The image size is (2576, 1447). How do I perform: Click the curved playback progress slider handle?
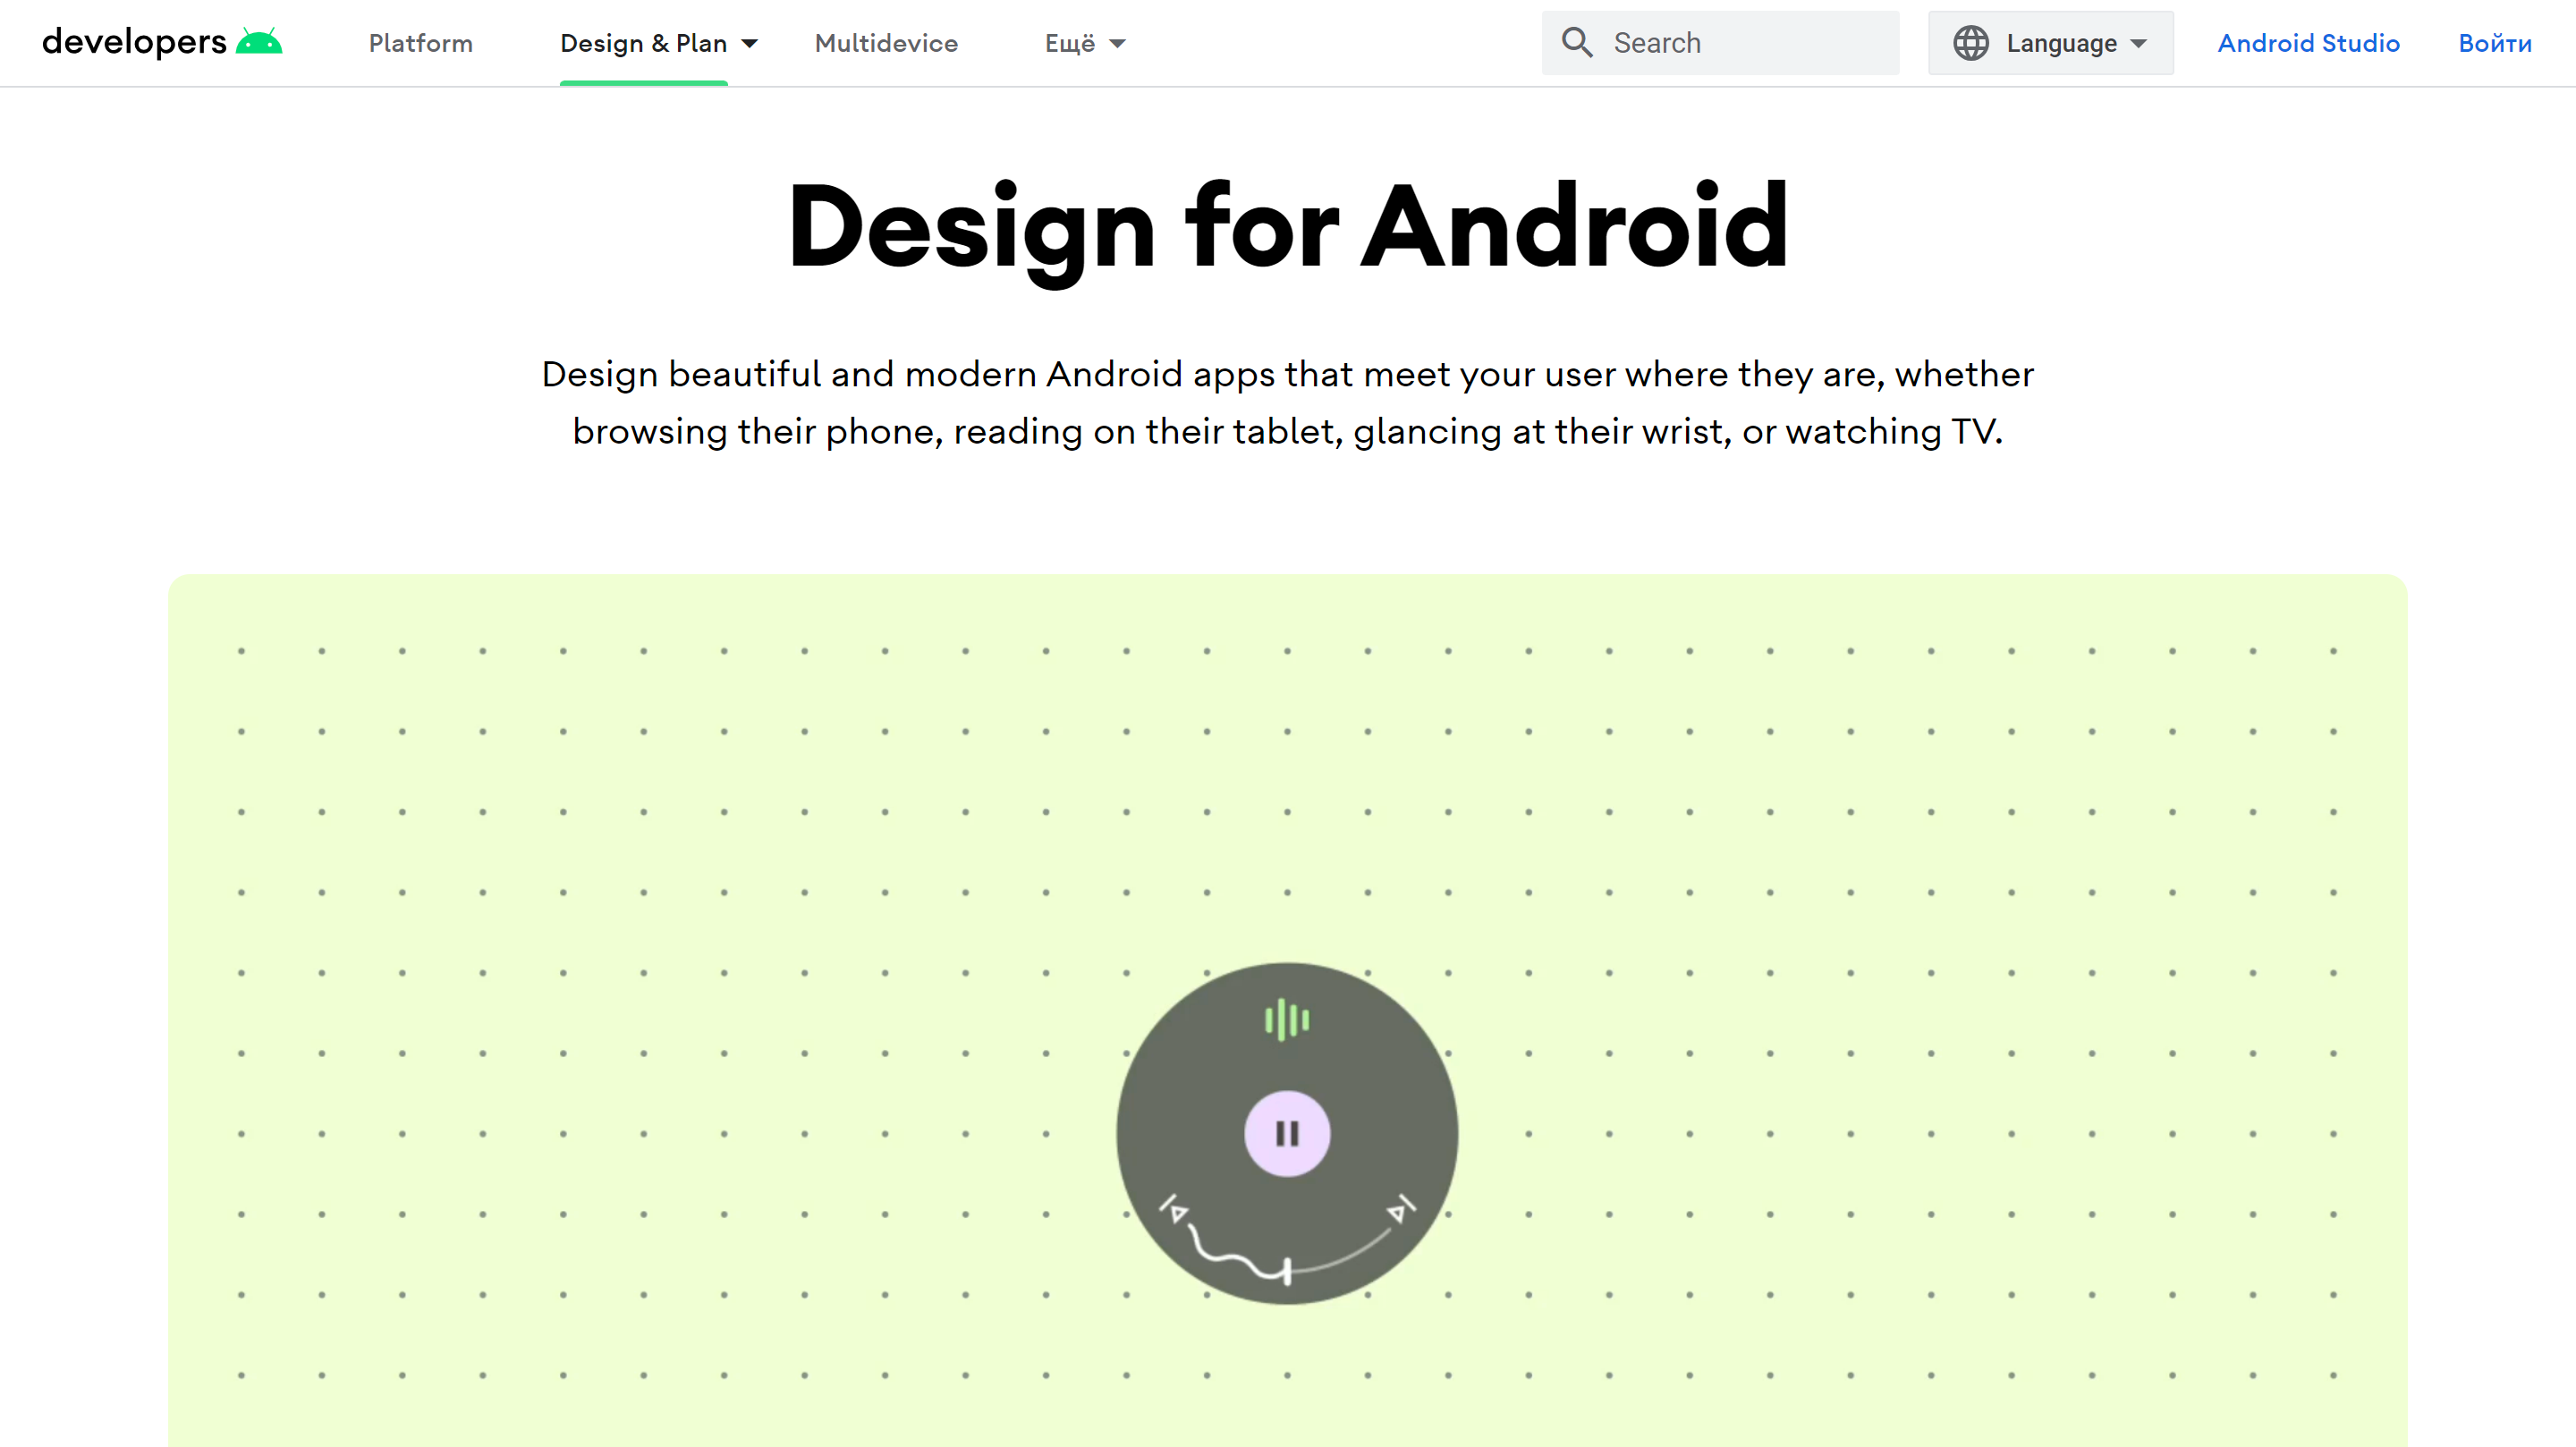(1287, 1270)
